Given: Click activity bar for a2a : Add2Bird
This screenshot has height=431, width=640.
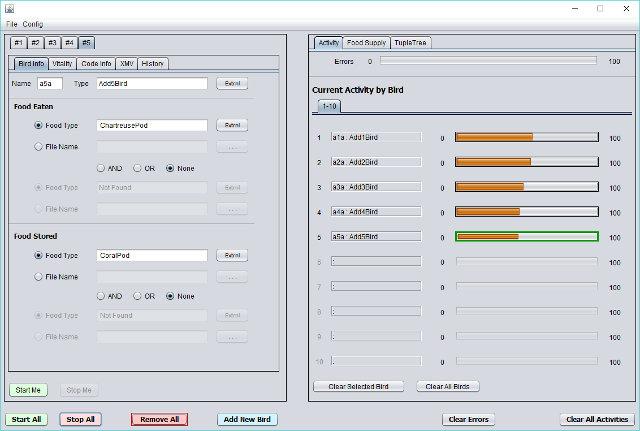Looking at the screenshot, I should tap(527, 162).
